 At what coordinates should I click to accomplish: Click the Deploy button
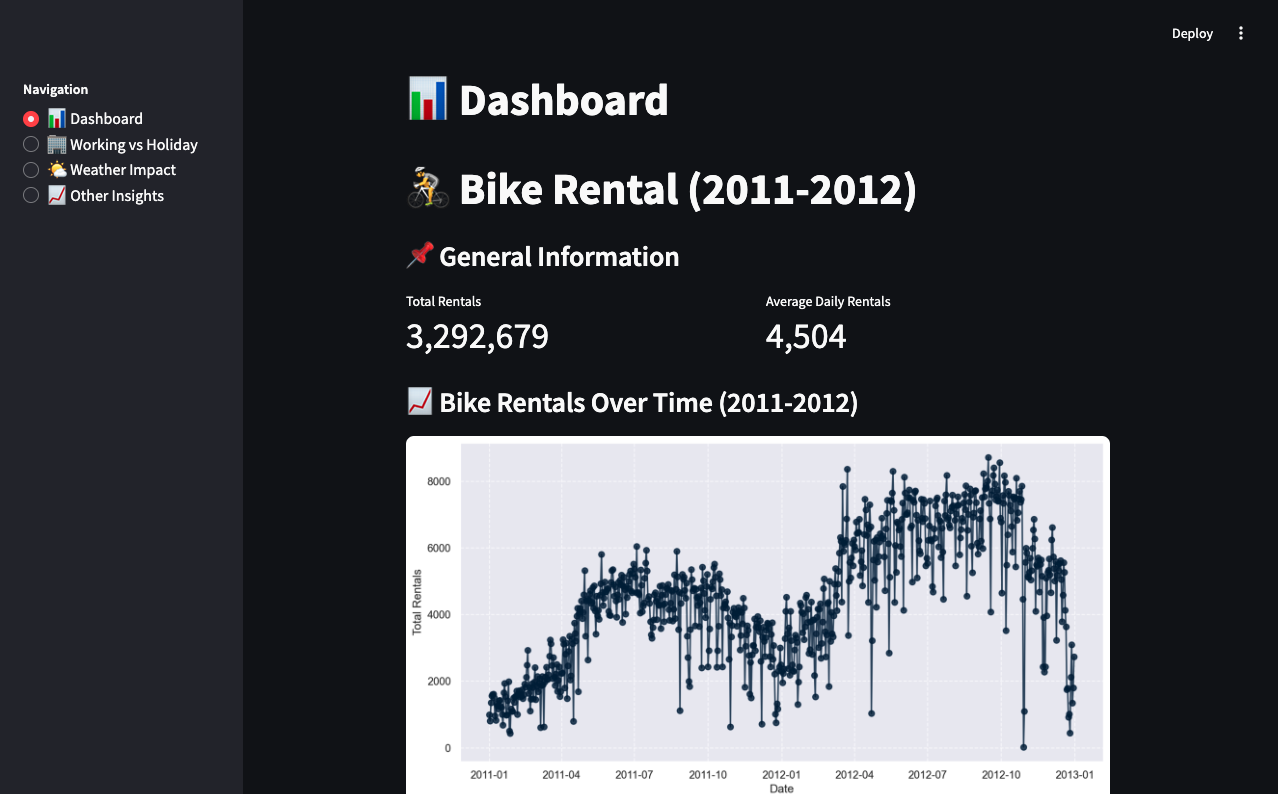(x=1192, y=33)
